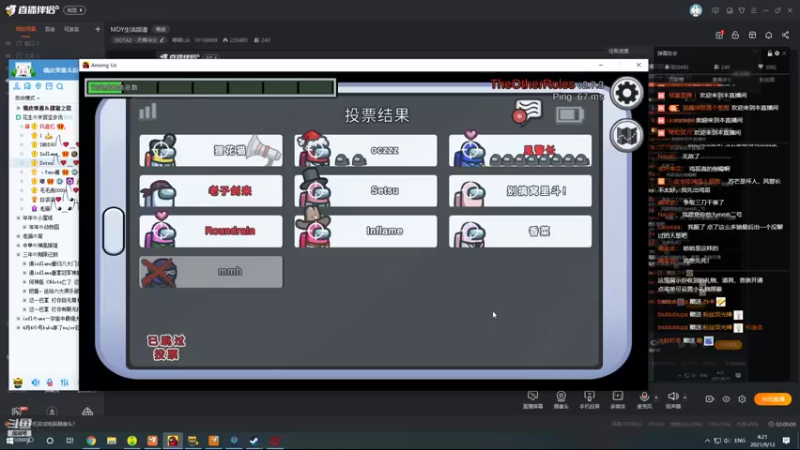Add phone screen cast source
This screenshot has height=450, width=800.
click(x=589, y=399)
